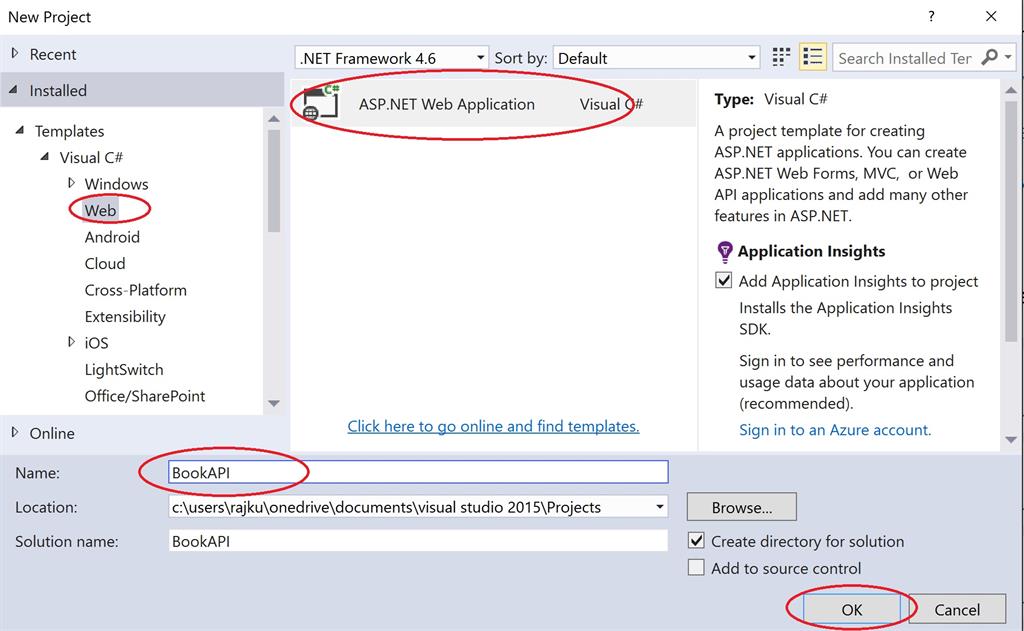This screenshot has height=631, width=1024.
Task: Click the Name field containing BookAPI
Action: tap(418, 472)
